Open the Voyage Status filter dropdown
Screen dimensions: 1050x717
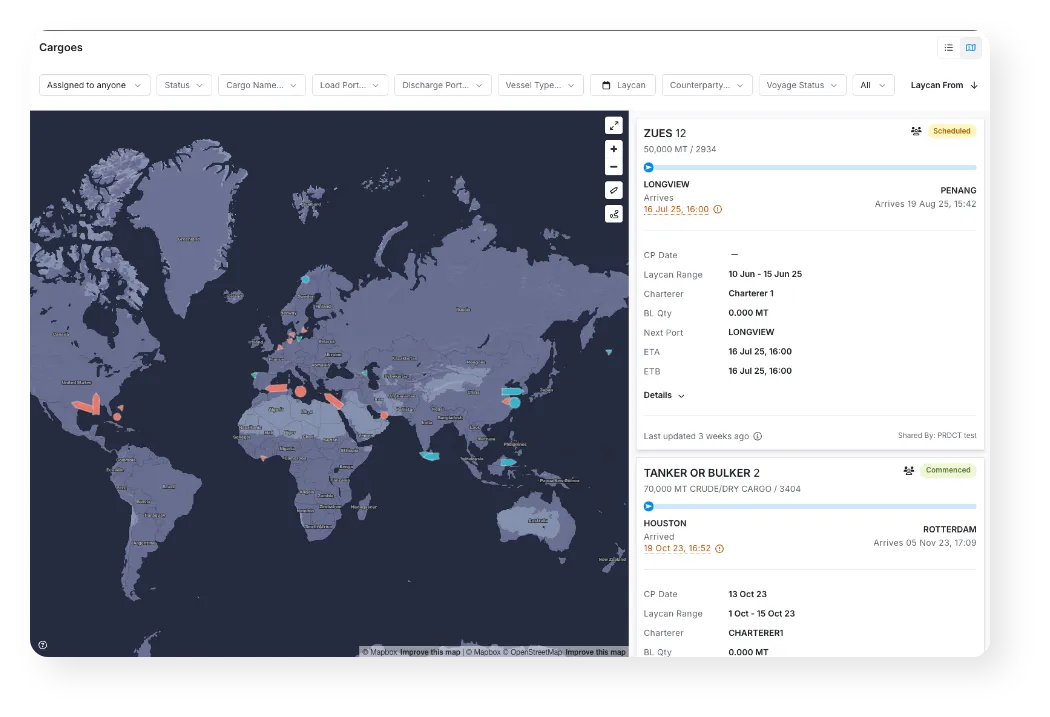tap(802, 85)
